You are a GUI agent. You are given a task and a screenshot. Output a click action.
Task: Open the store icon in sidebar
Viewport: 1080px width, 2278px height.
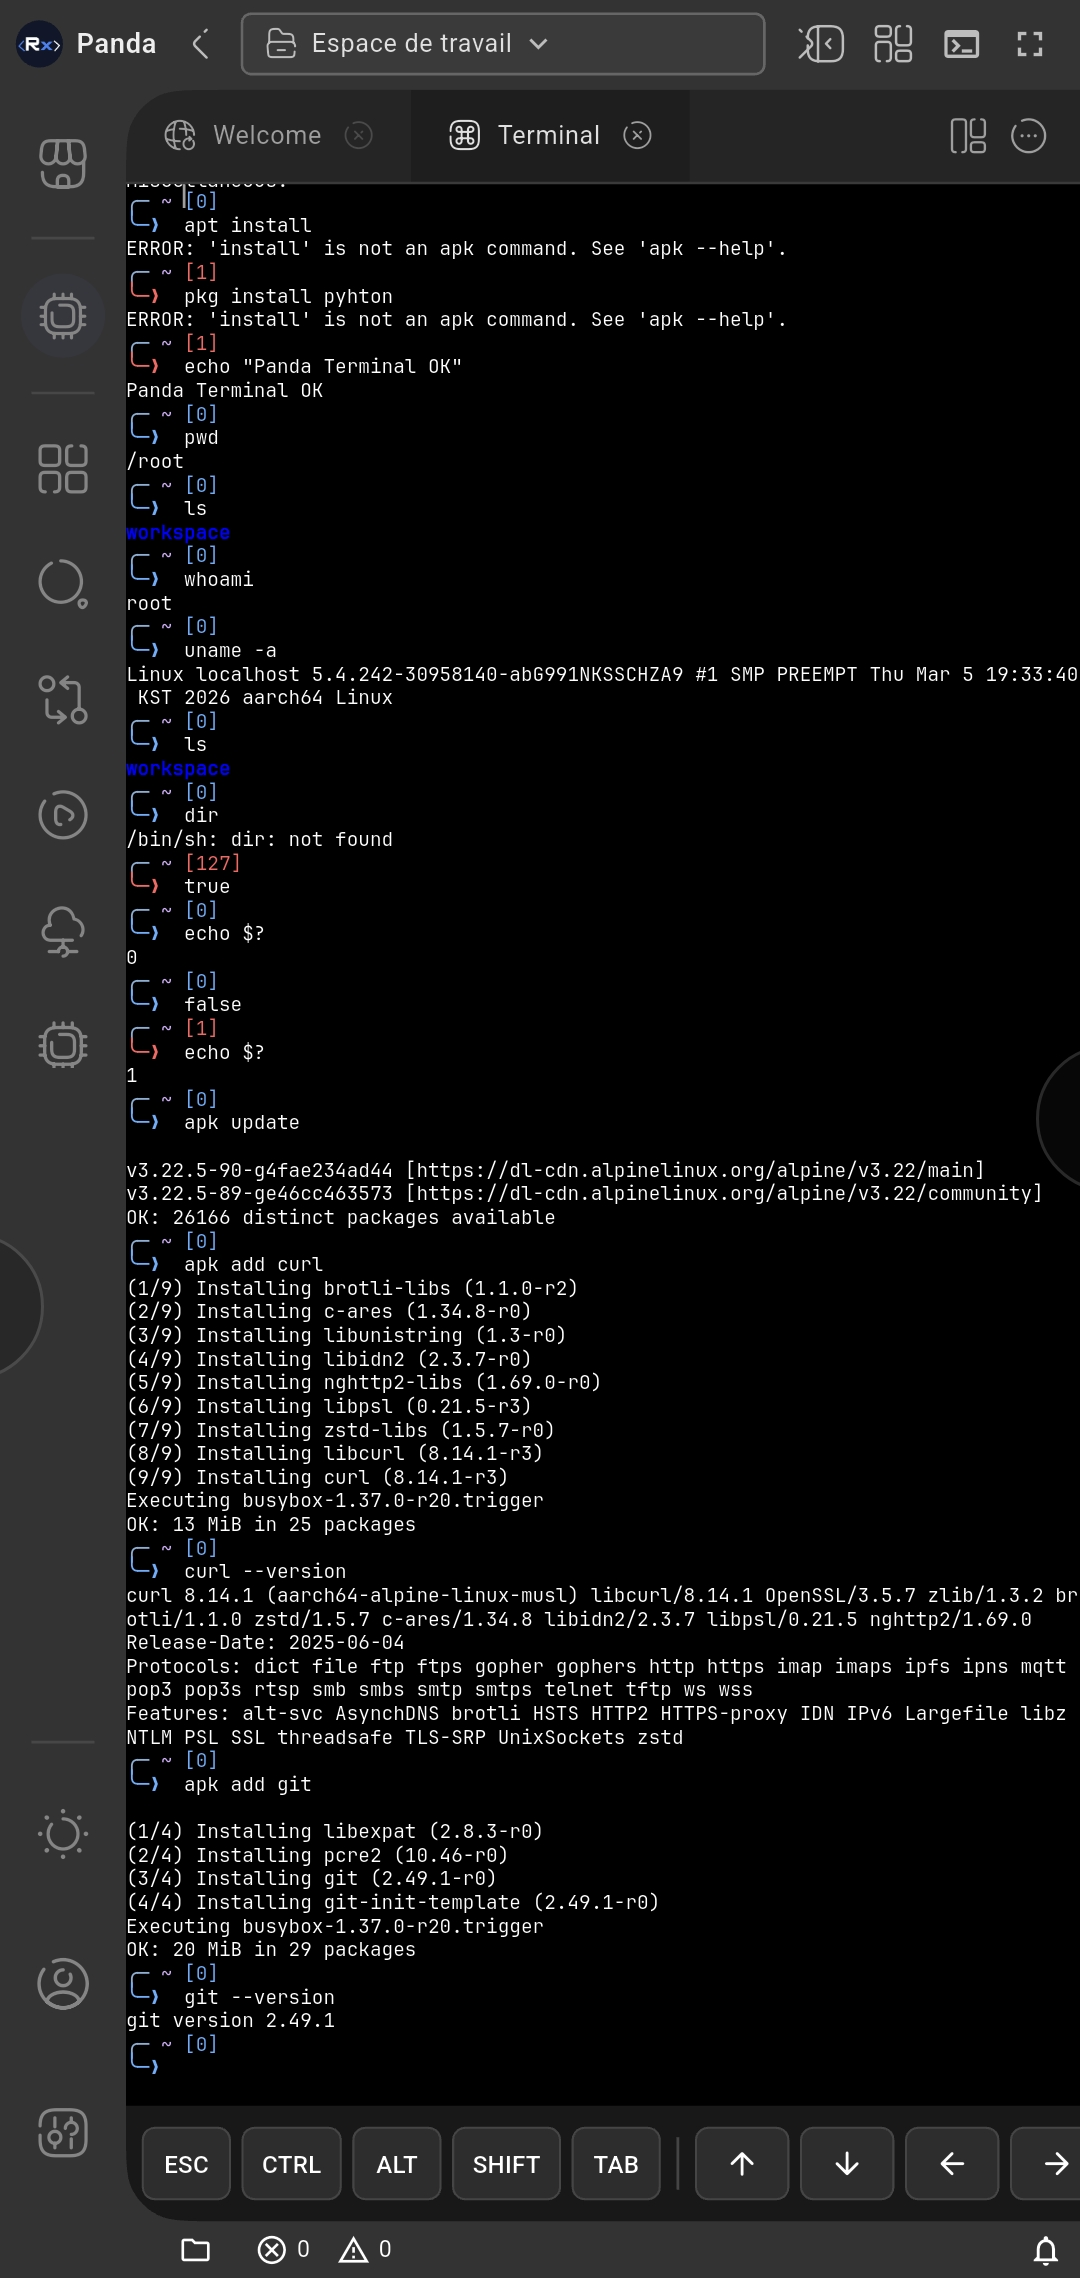[x=63, y=163]
